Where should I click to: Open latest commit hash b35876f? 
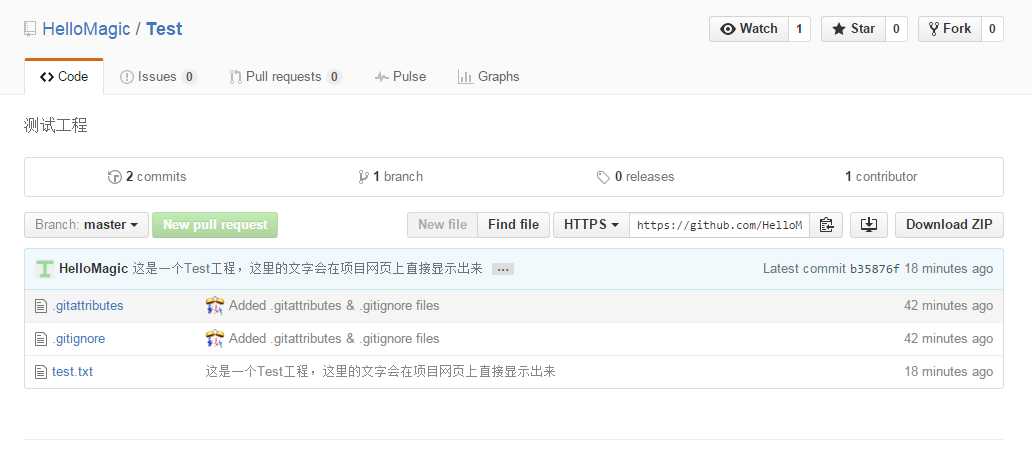[875, 269]
